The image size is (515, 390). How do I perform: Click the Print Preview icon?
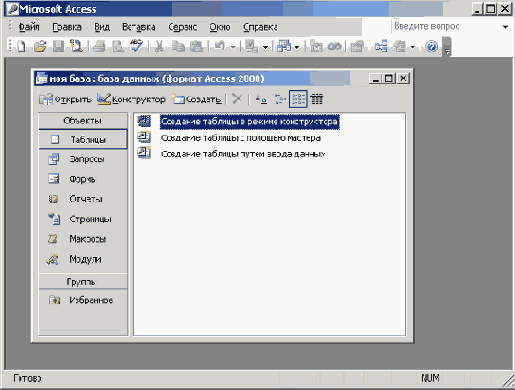coord(118,46)
